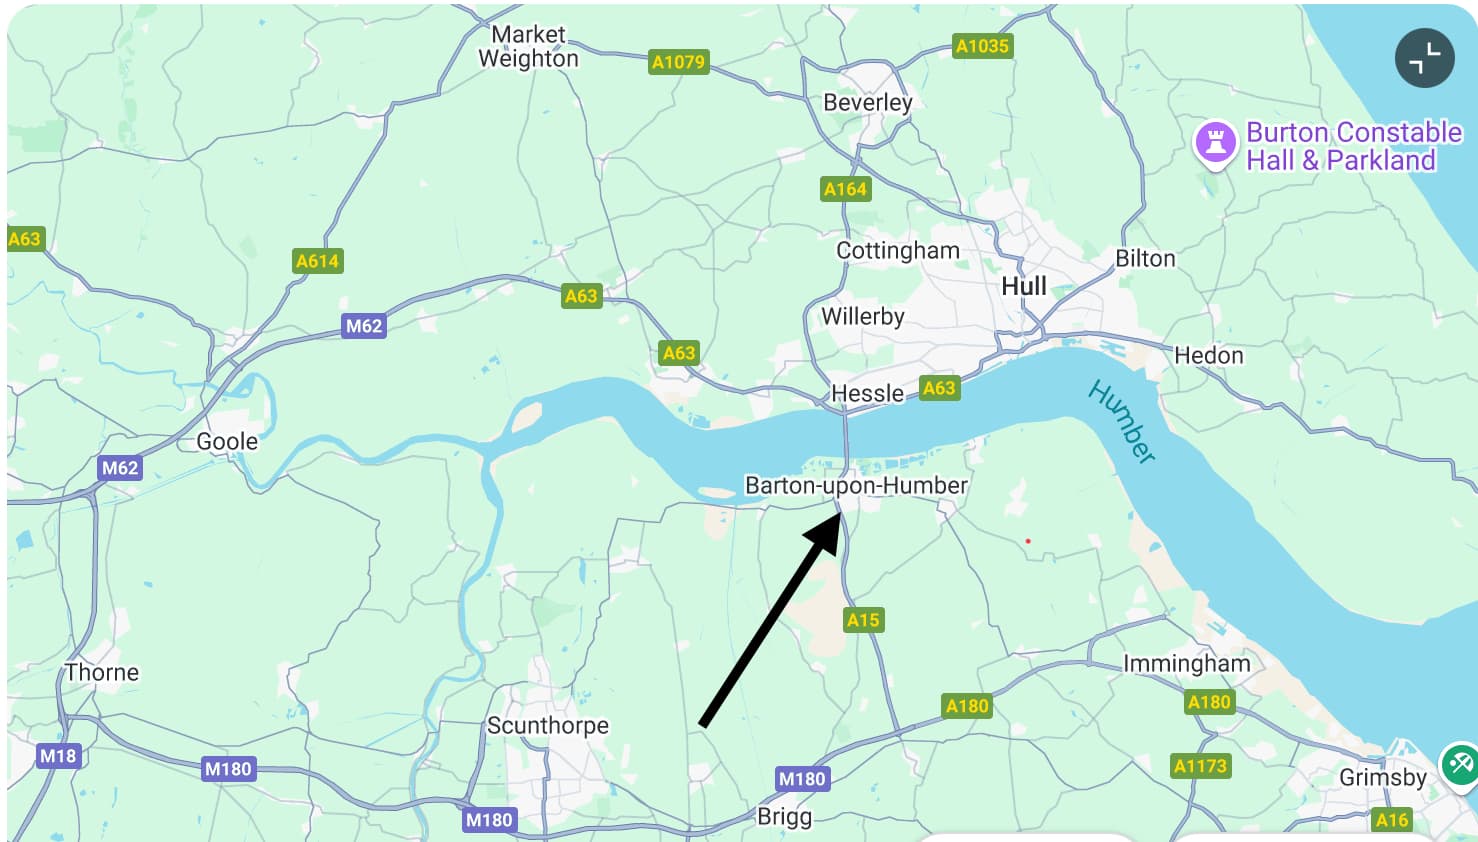
Task: Click the green golf pin near Grimsby
Action: tap(1459, 765)
